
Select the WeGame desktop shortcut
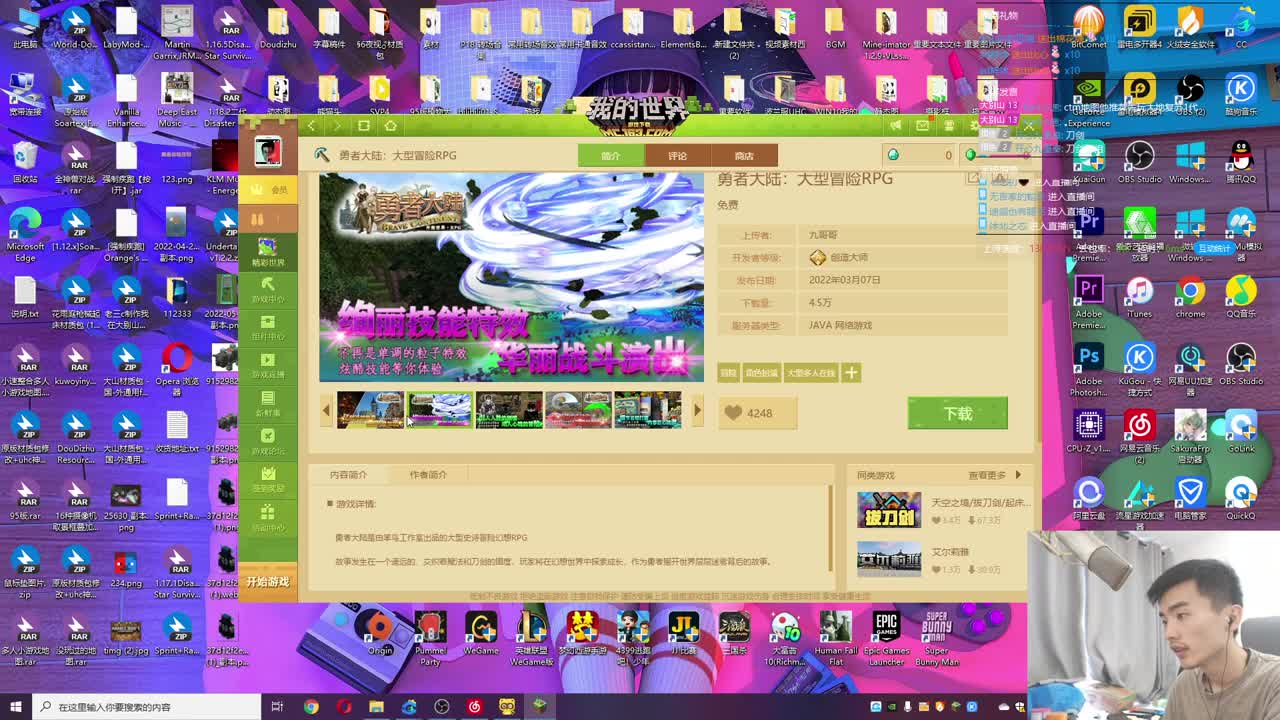481,634
